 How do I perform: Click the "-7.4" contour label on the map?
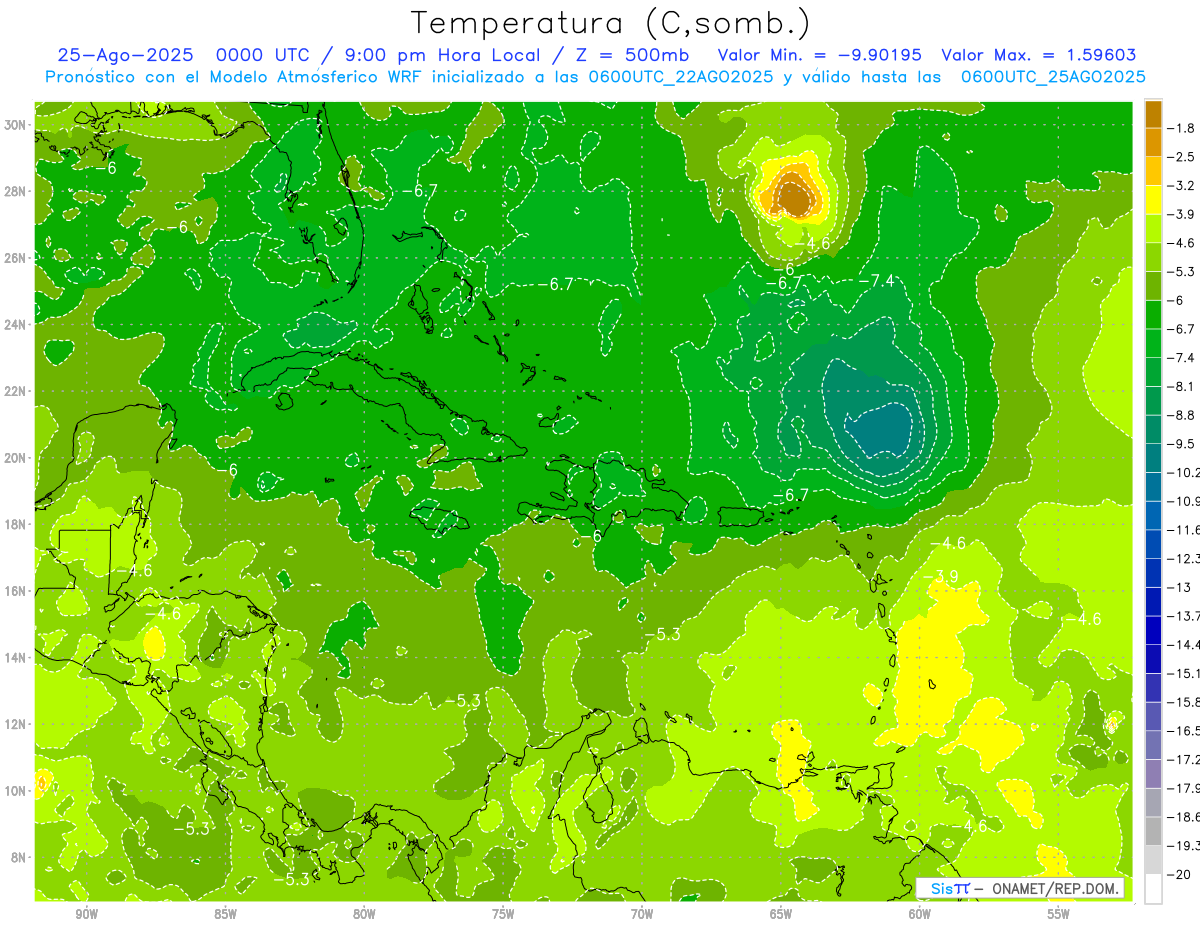coord(876,281)
